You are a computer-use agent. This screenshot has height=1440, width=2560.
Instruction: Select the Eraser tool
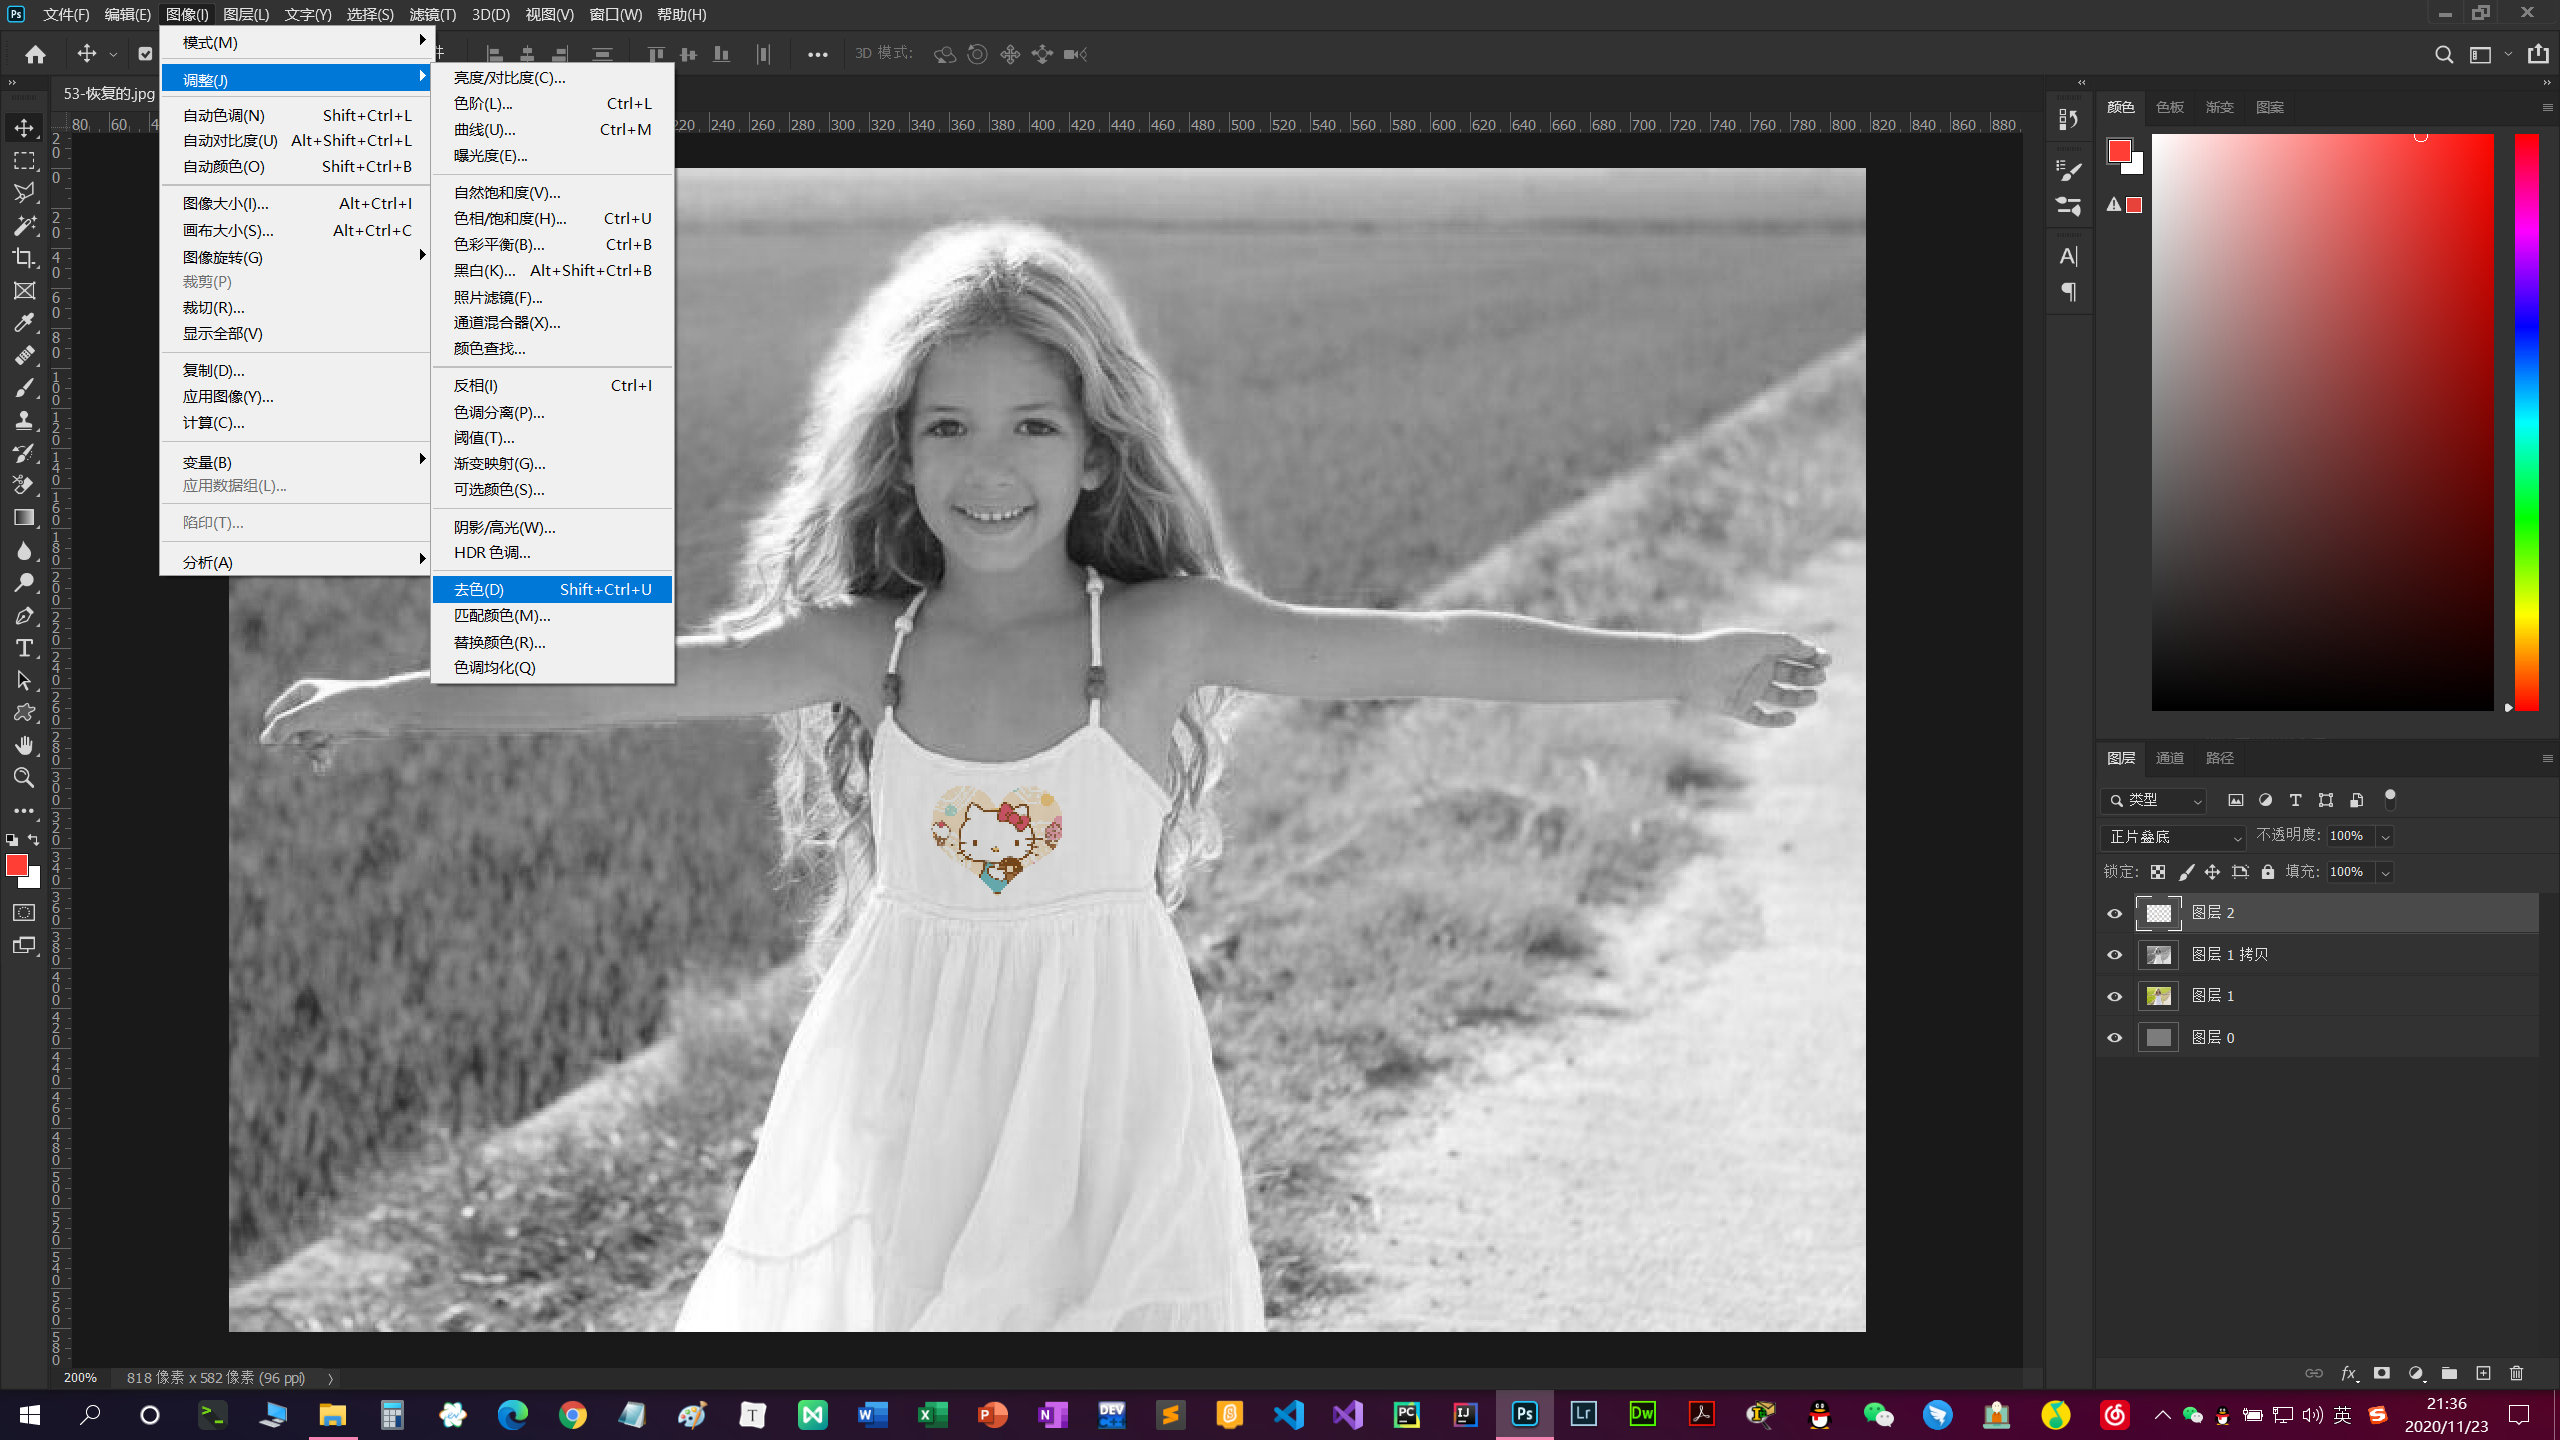pyautogui.click(x=24, y=485)
